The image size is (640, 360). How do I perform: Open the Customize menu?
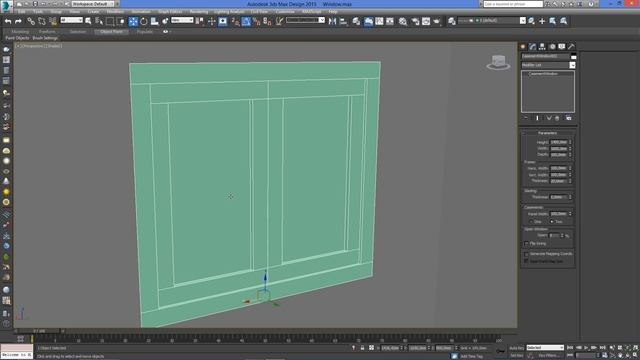pyautogui.click(x=285, y=12)
